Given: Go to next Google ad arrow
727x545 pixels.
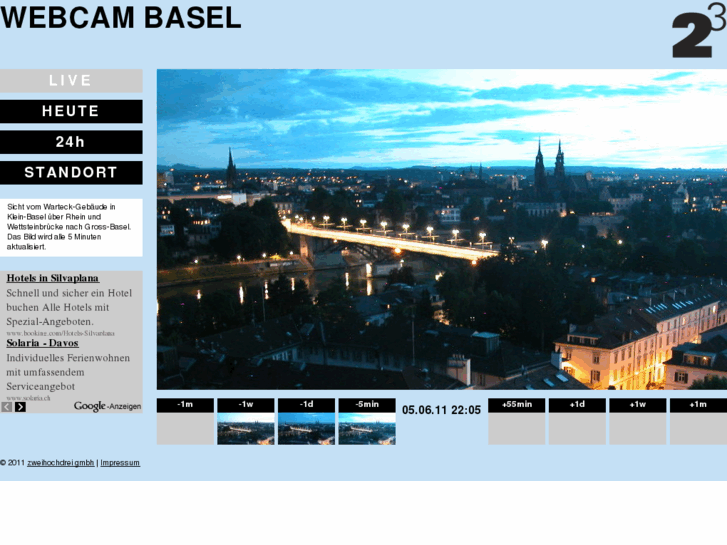Looking at the screenshot, I should coord(20,407).
